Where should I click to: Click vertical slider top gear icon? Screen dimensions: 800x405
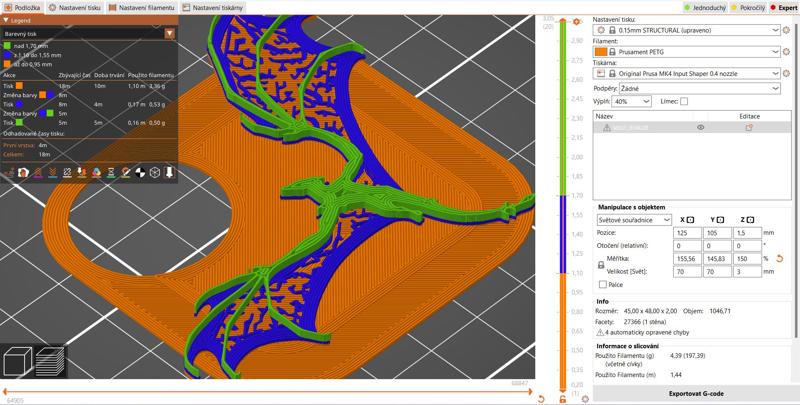pyautogui.click(x=577, y=21)
